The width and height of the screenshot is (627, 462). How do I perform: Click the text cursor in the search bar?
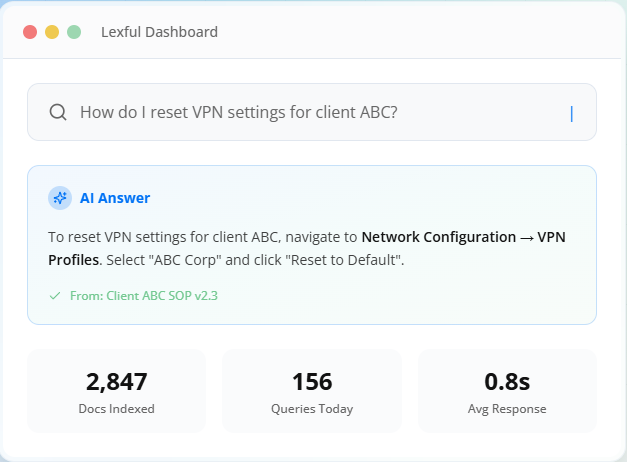click(571, 114)
